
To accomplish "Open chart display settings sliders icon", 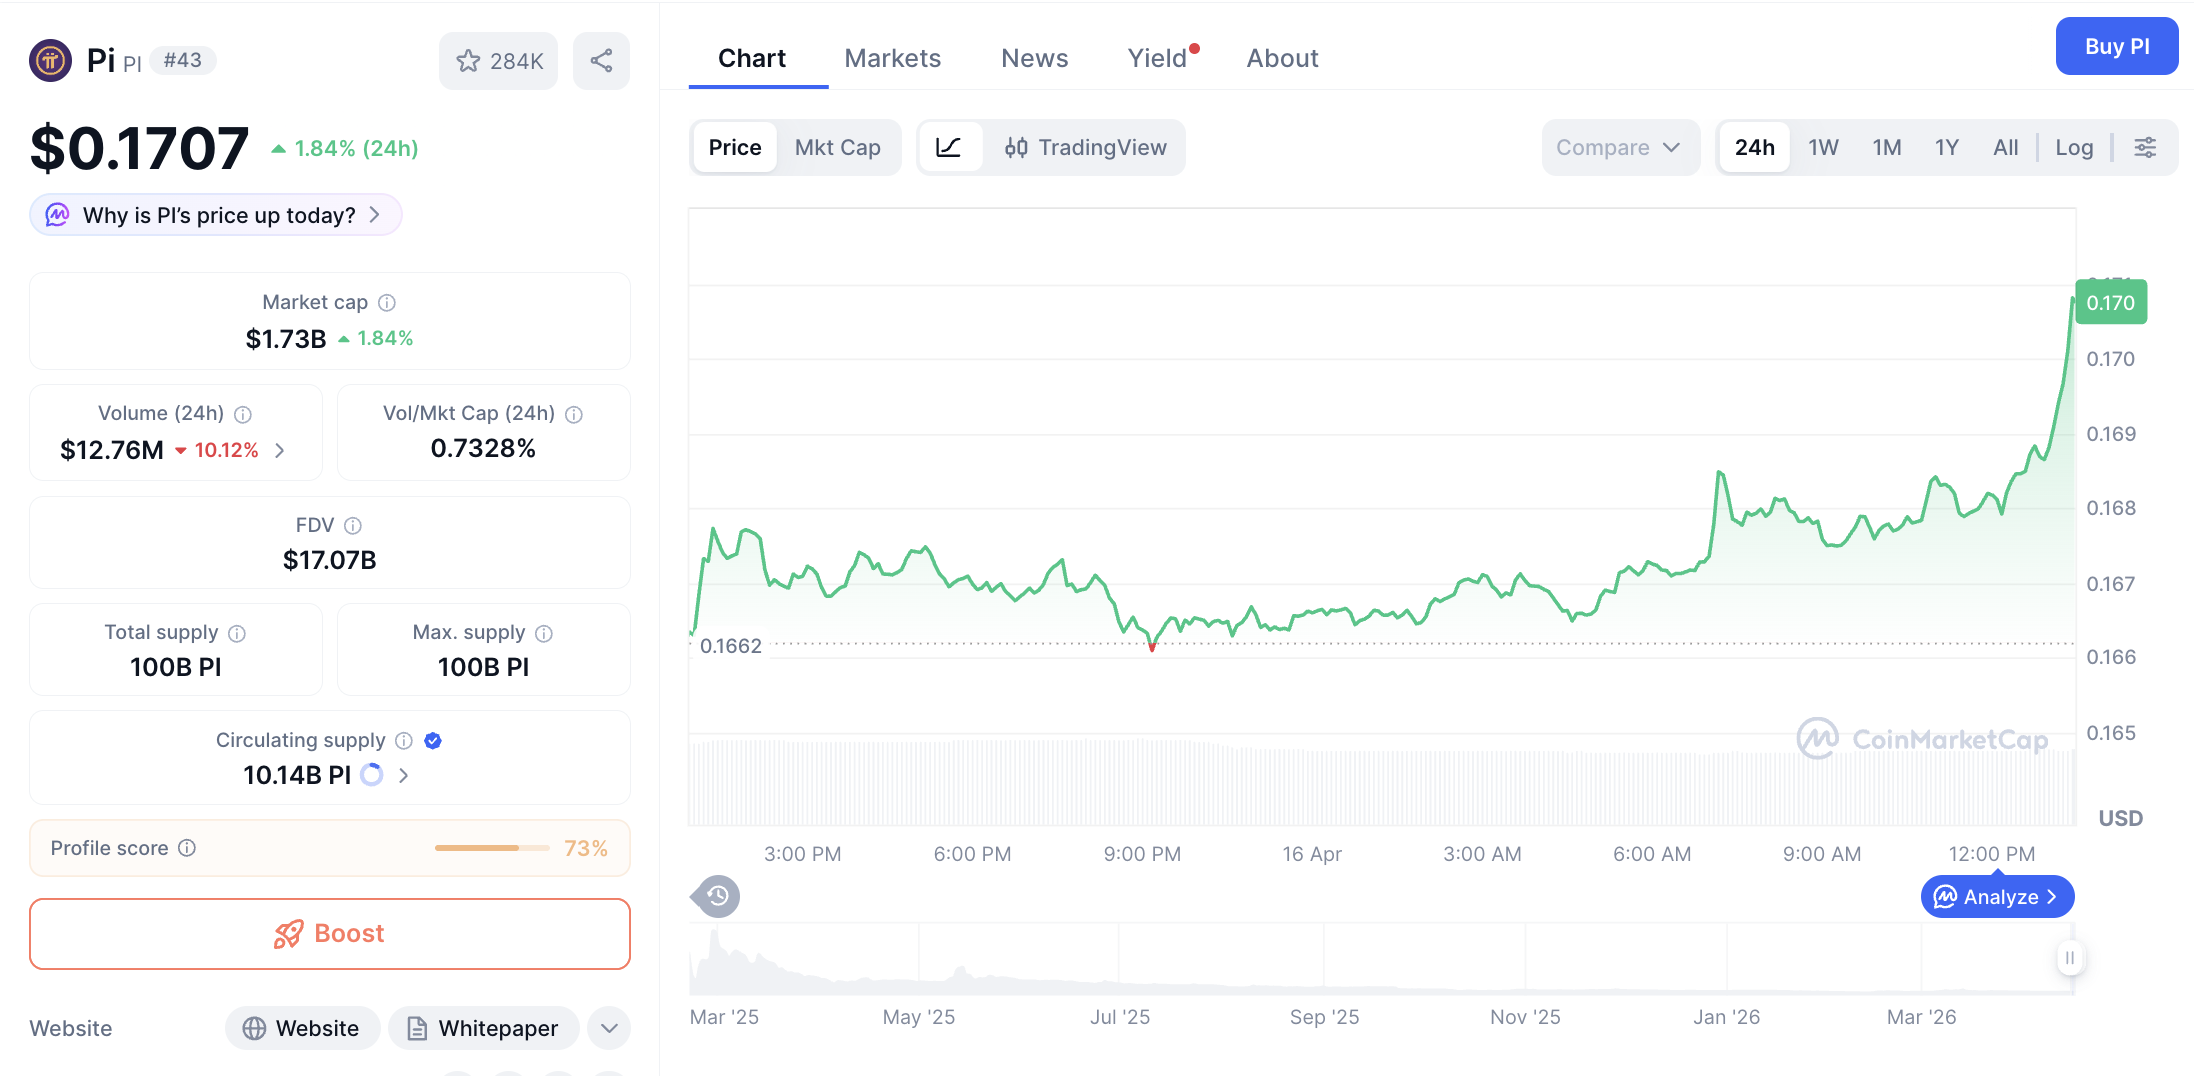I will coord(2146,147).
